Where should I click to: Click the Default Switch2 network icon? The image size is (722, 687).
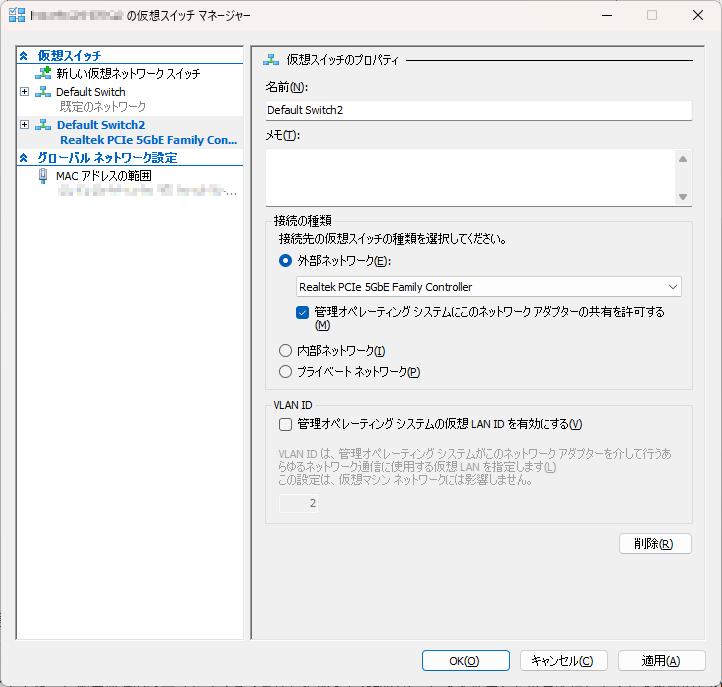pyautogui.click(x=43, y=125)
